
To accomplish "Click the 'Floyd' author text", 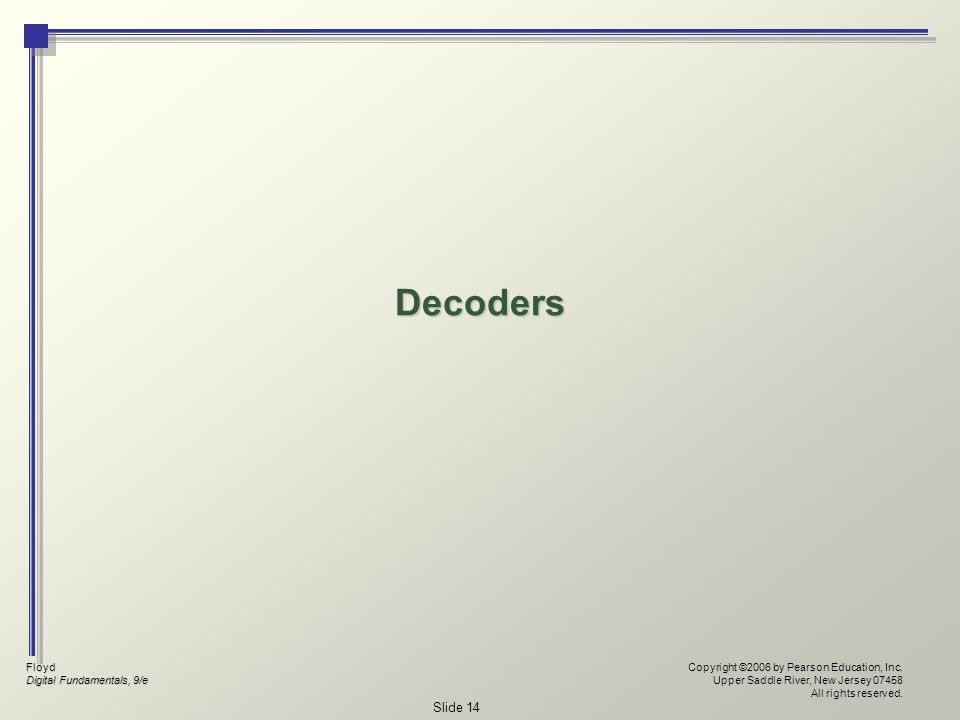I will (40, 667).
